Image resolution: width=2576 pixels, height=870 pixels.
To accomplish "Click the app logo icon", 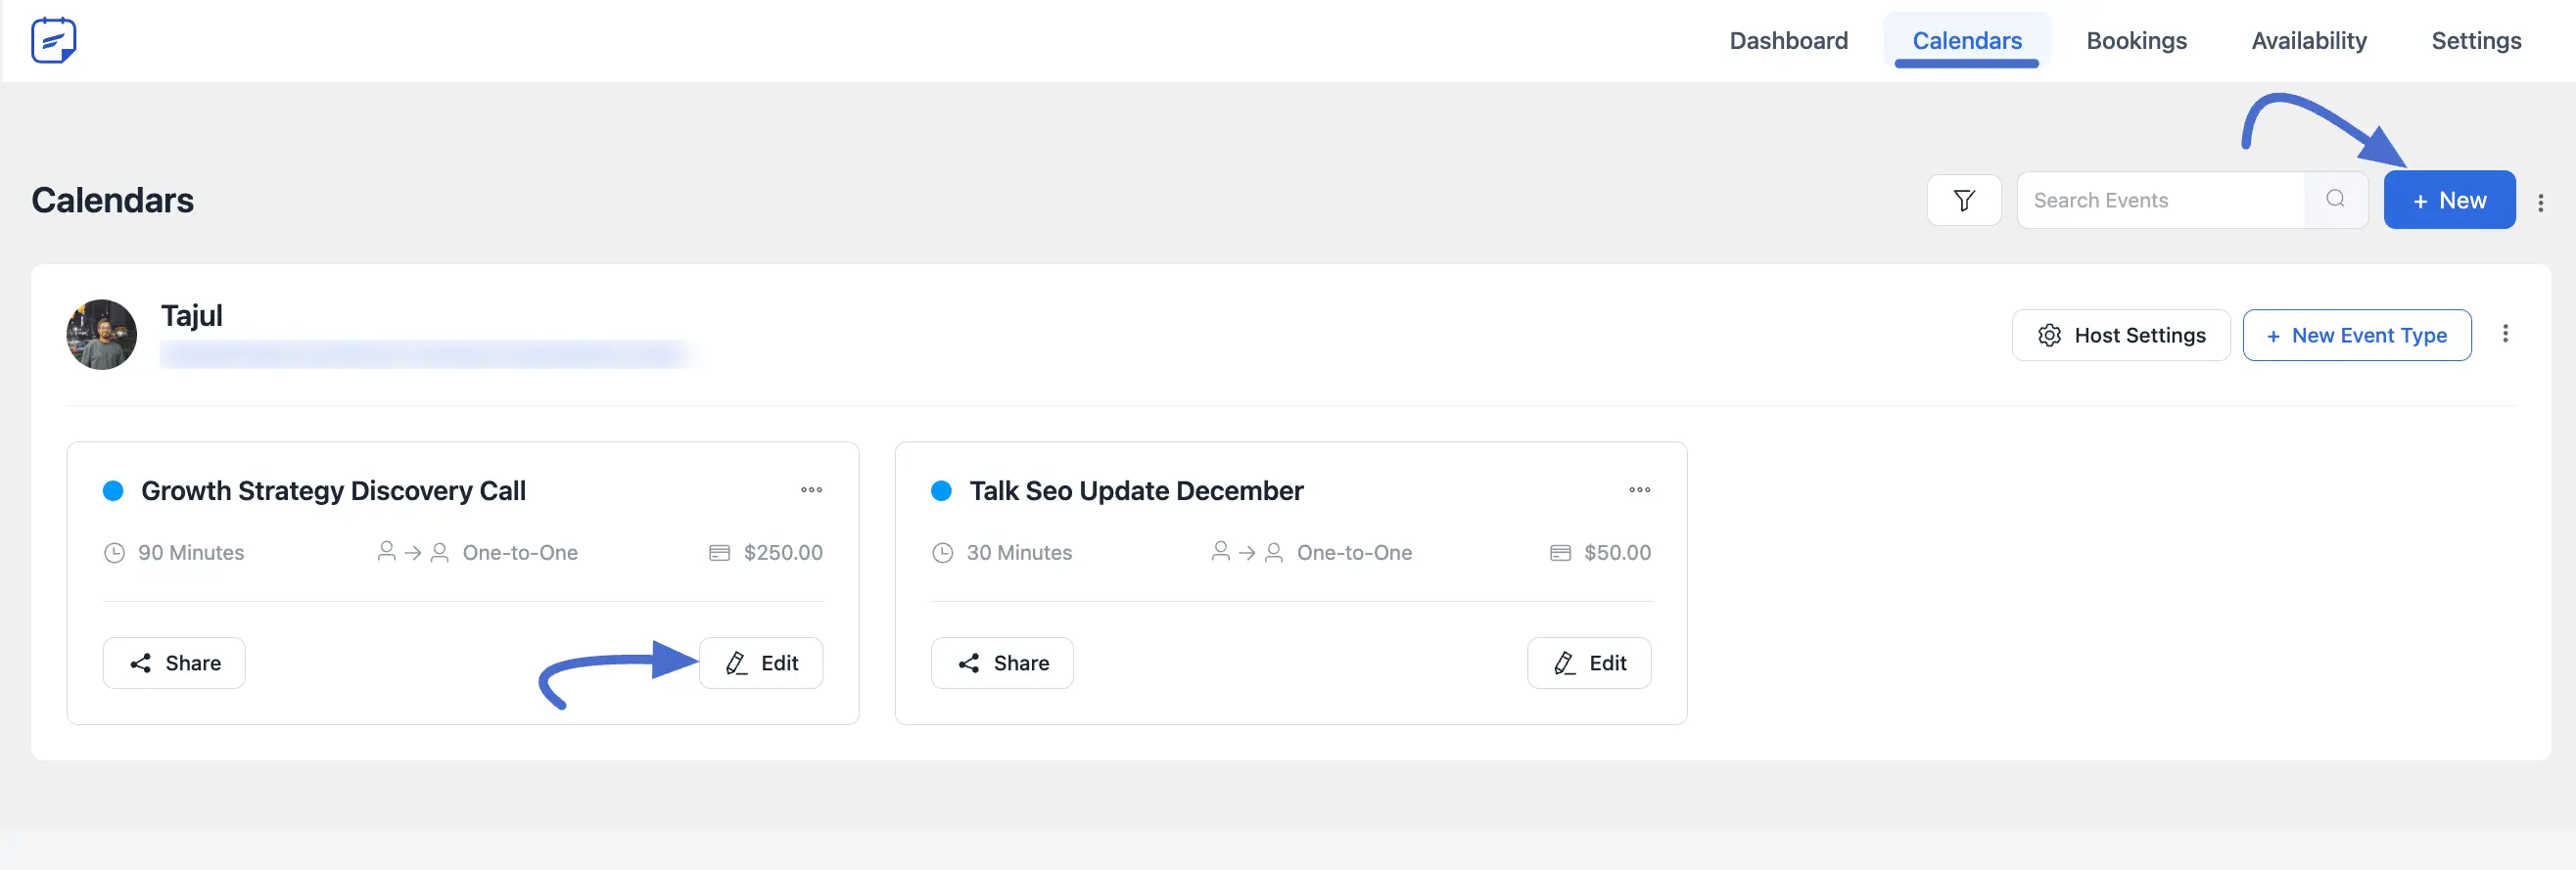I will [x=54, y=40].
